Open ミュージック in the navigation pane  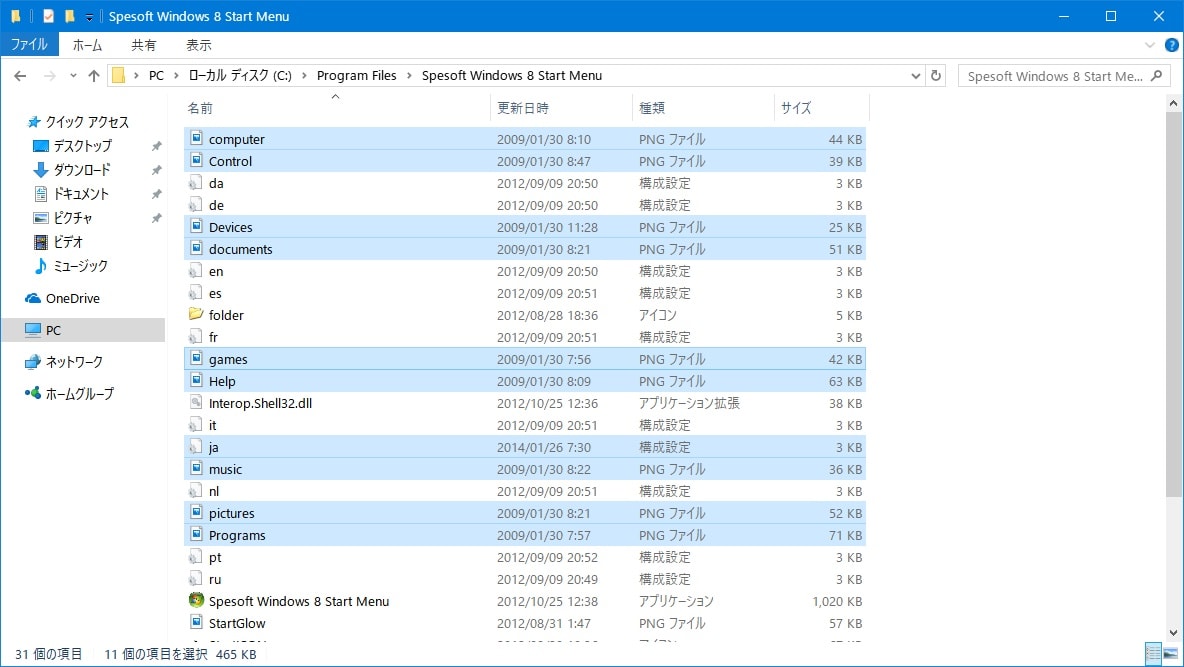click(x=71, y=266)
